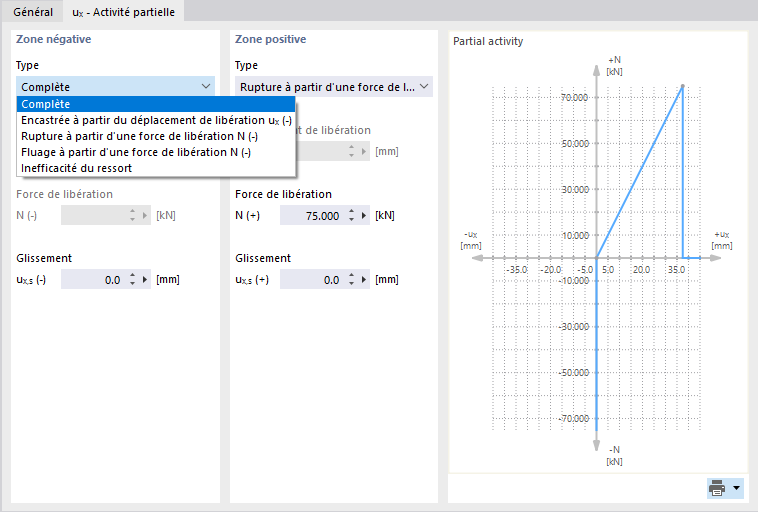Switch to the Général tab
The image size is (758, 512).
pos(33,11)
